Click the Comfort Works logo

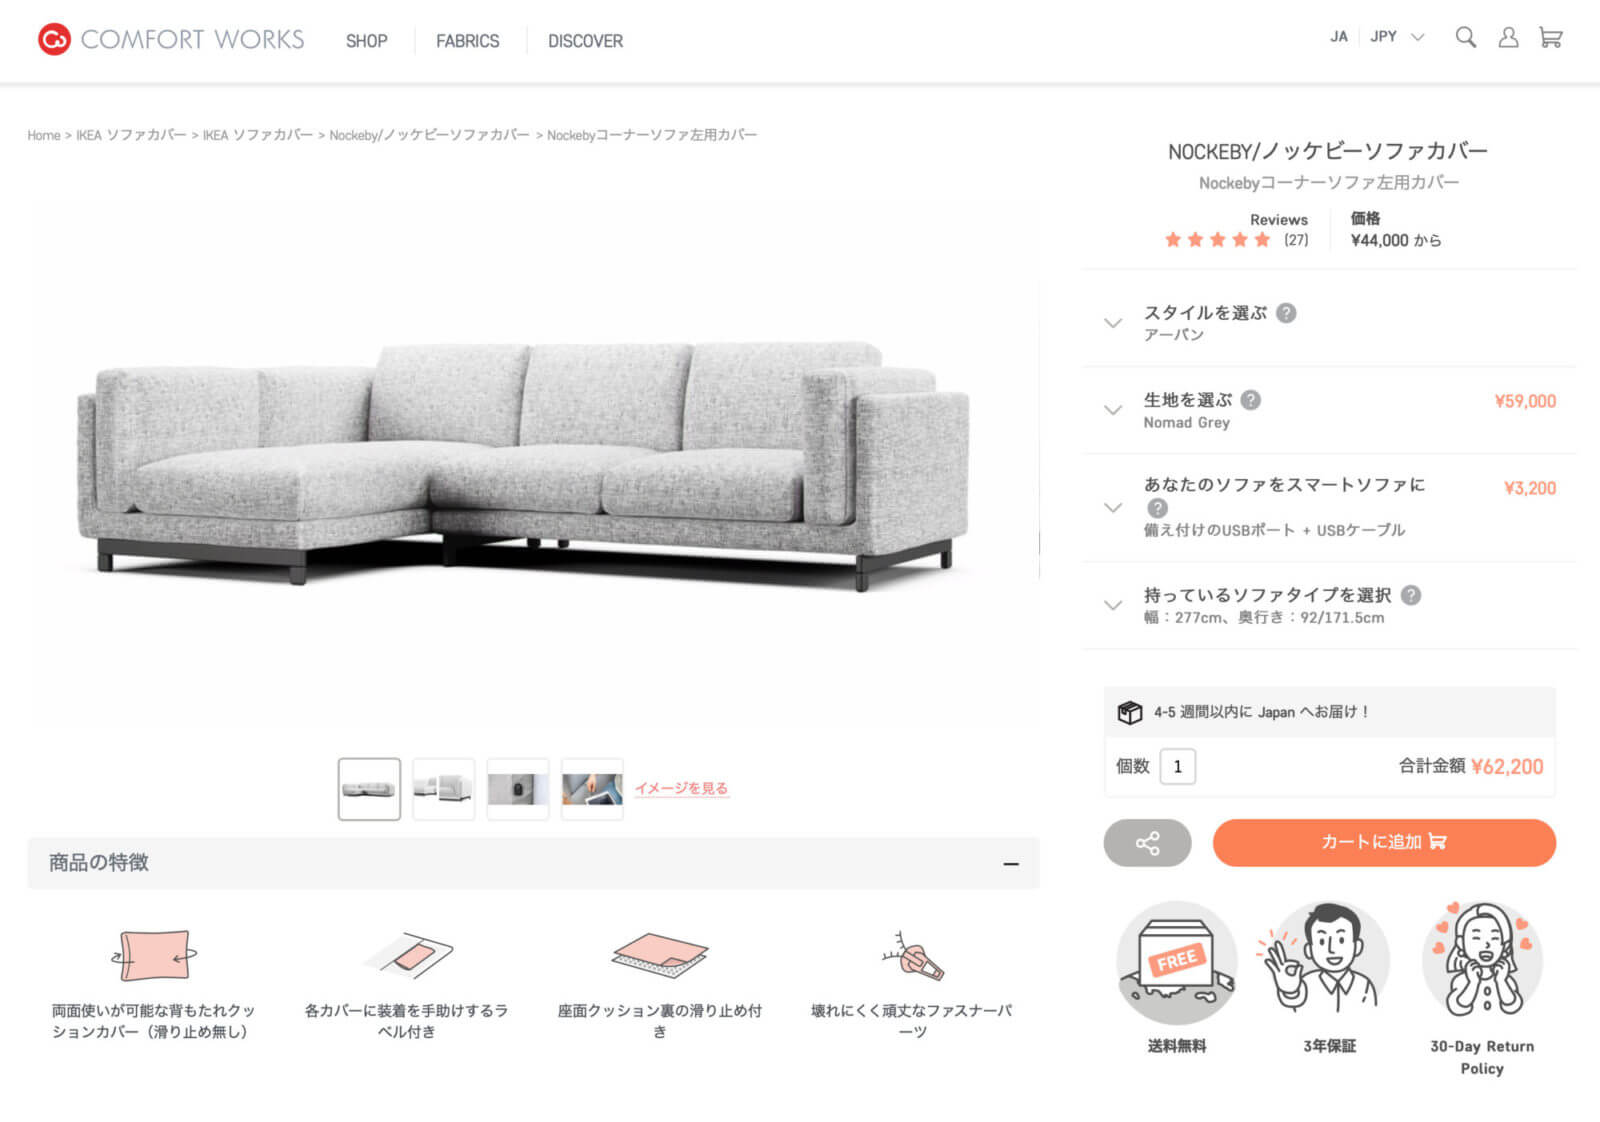pos(171,39)
